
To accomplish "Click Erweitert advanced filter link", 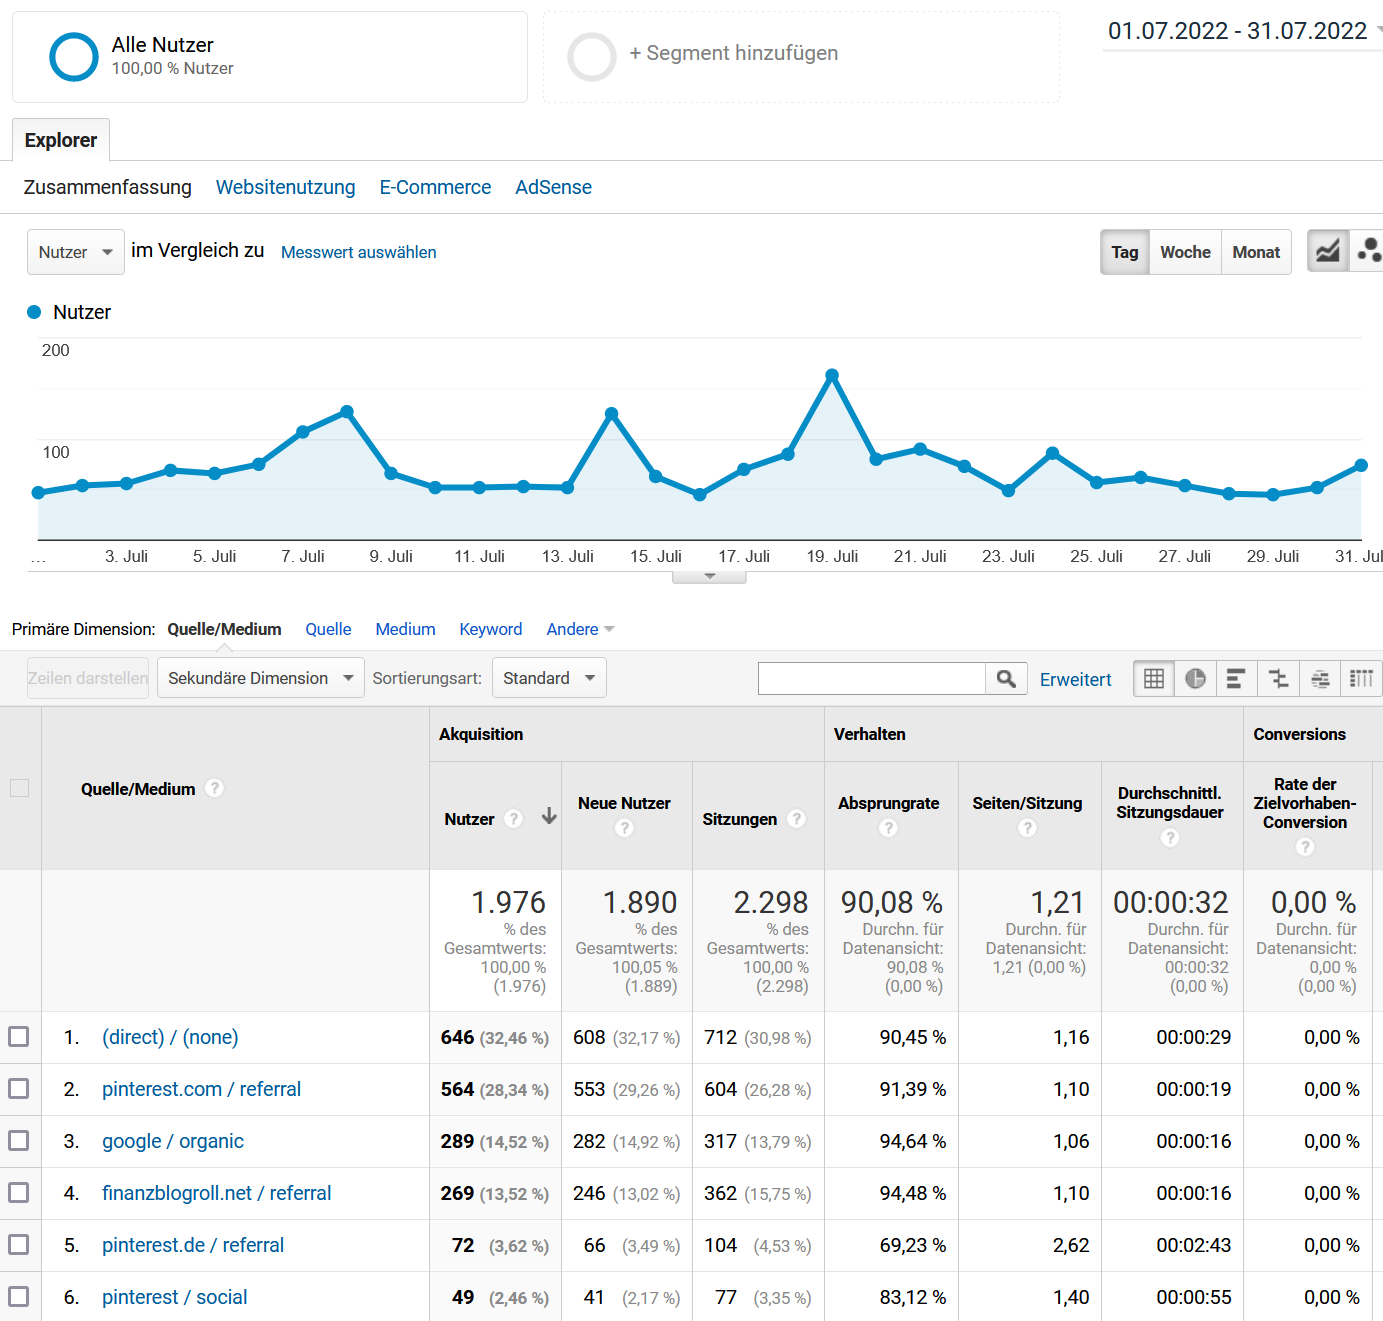I will click(x=1076, y=679).
